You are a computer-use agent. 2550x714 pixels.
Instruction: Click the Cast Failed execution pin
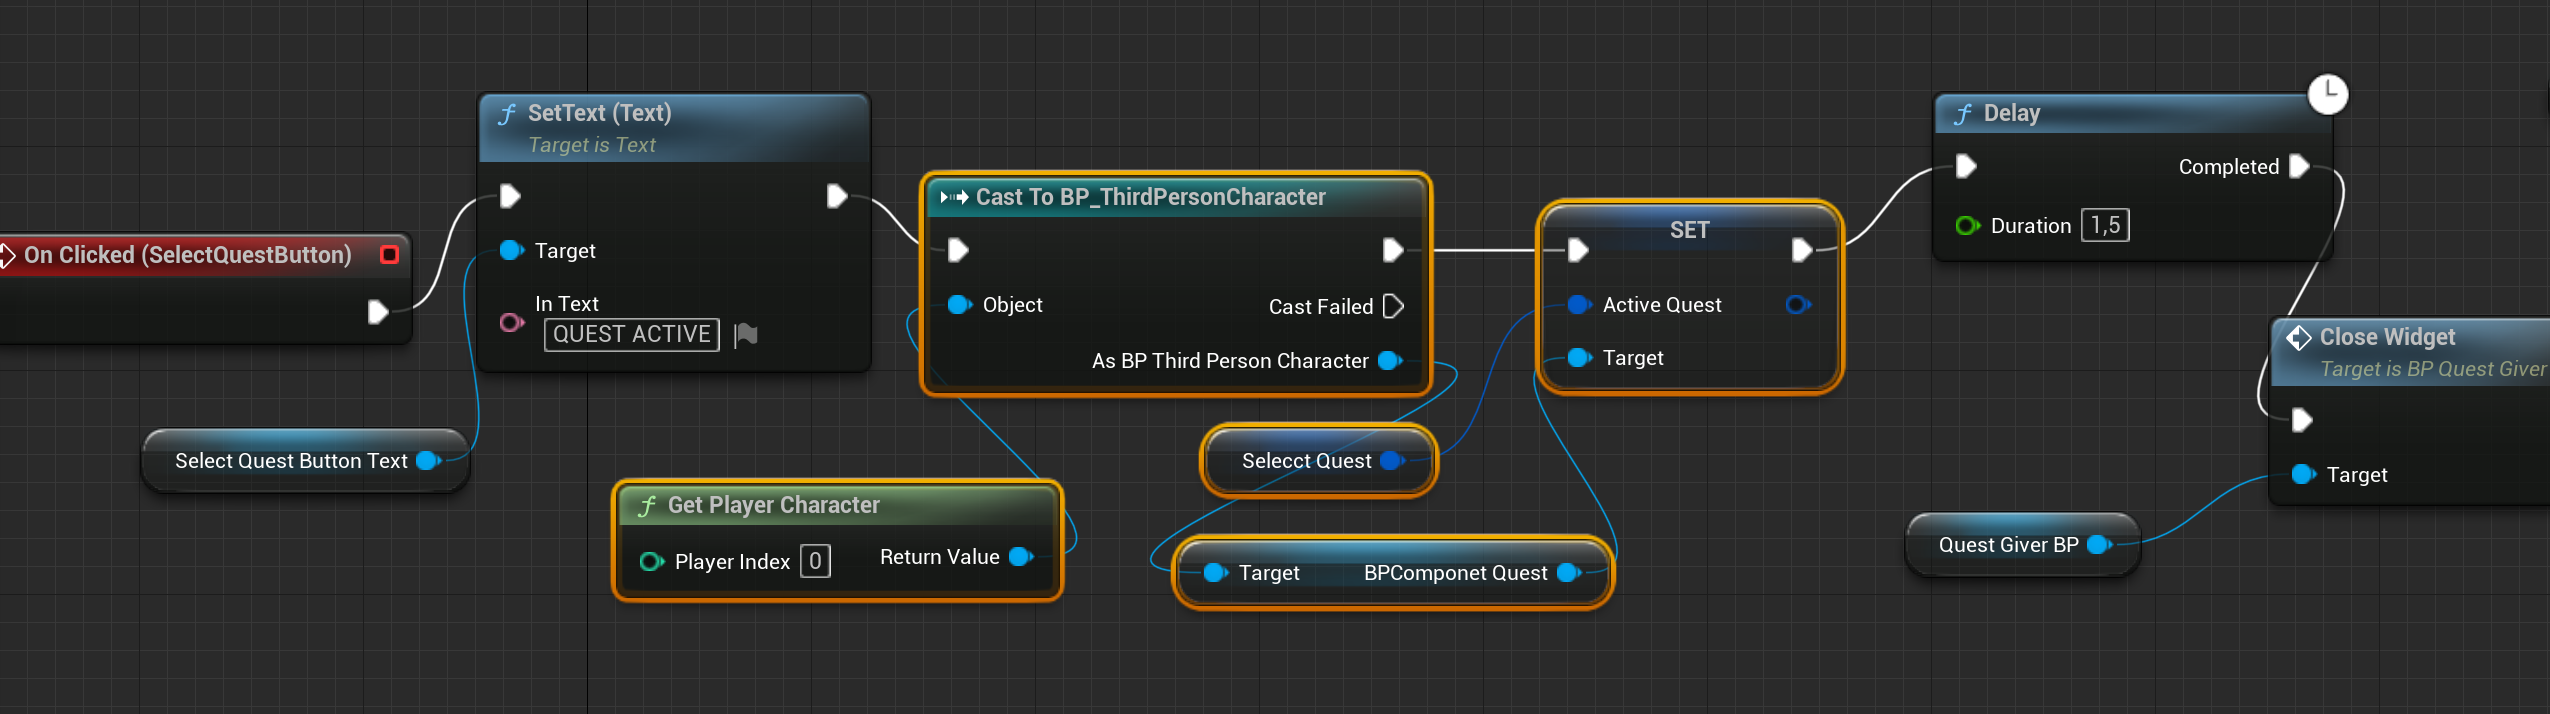[x=1393, y=306]
